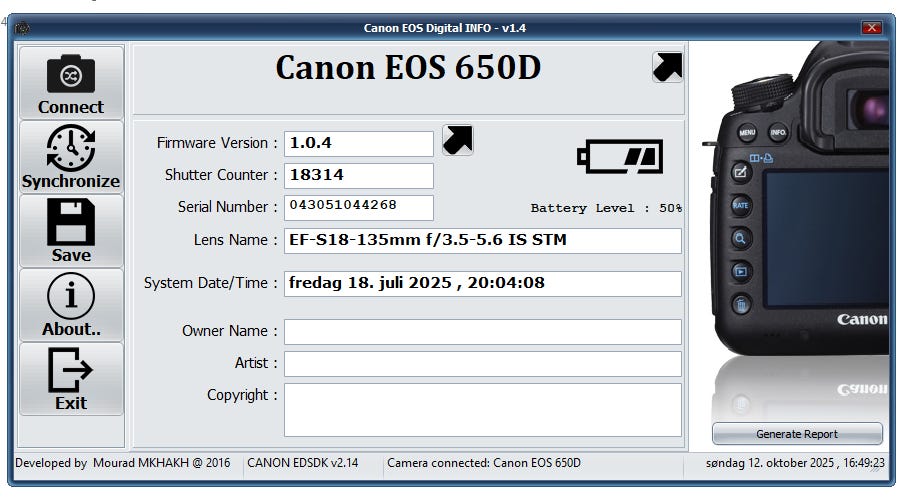Click the 'Canon EOS 650D' heading

pyautogui.click(x=408, y=67)
